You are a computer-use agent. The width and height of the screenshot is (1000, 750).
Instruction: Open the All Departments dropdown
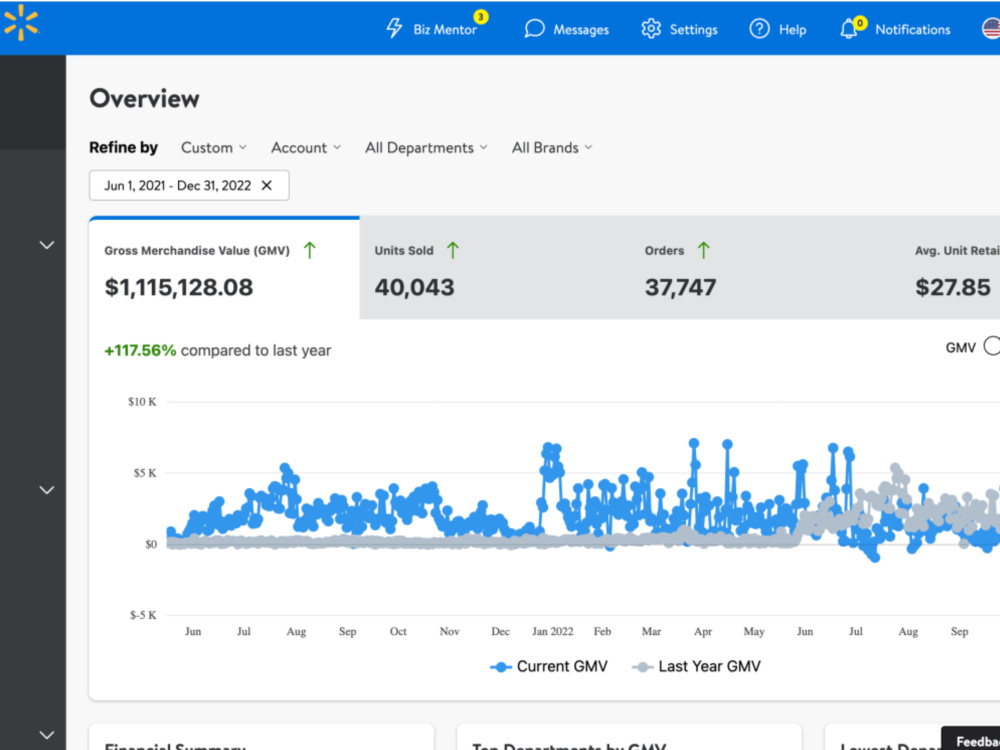(426, 147)
